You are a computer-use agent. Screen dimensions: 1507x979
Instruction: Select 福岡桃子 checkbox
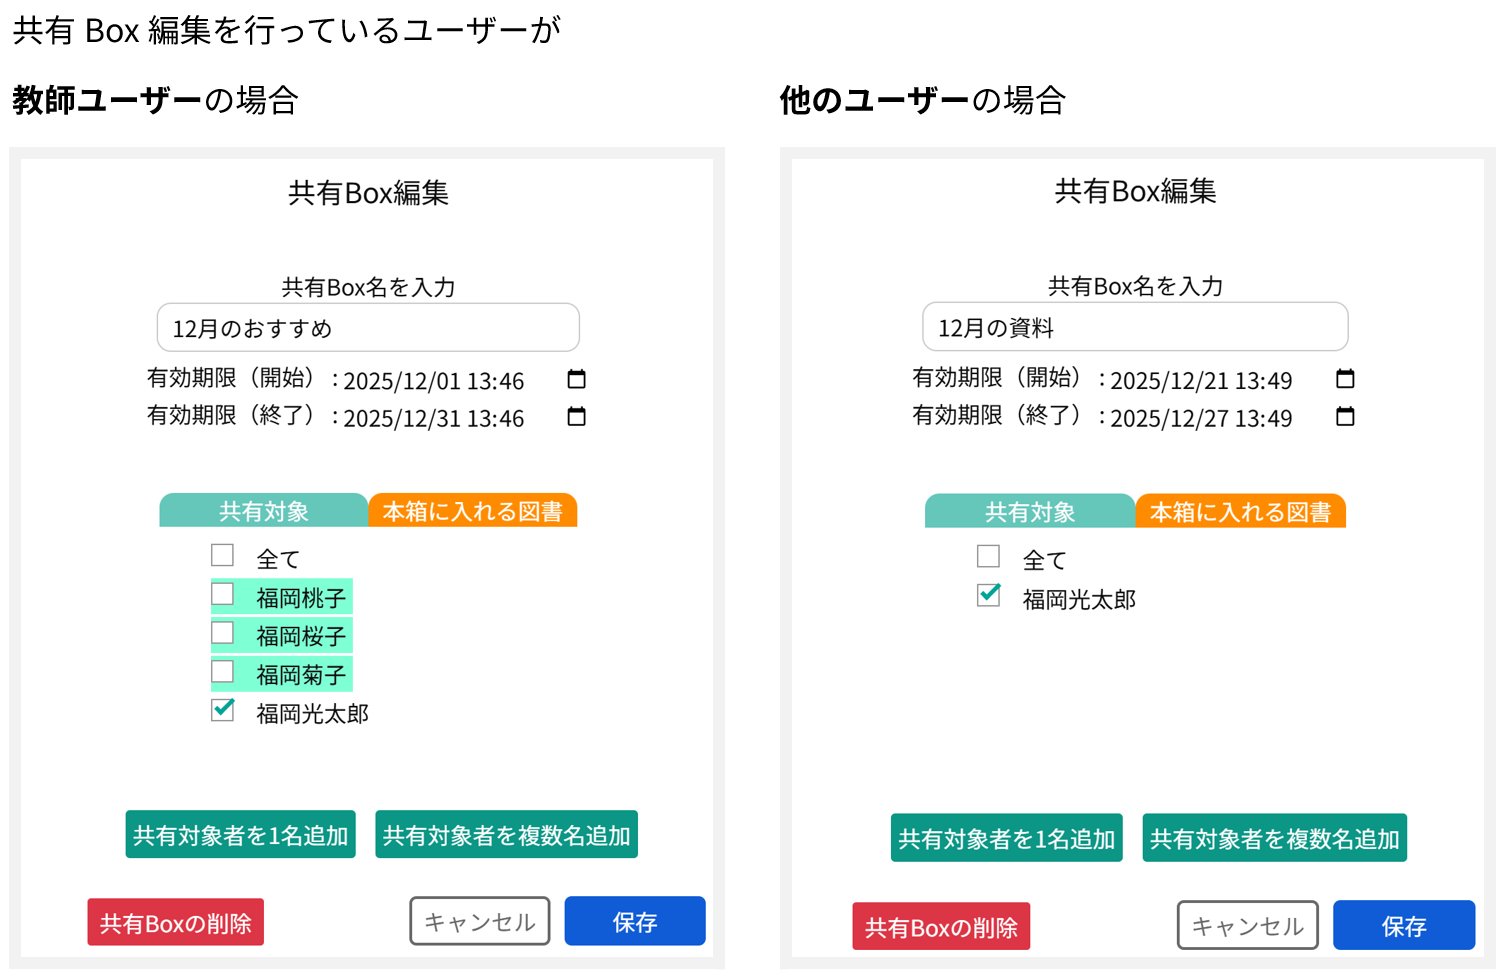(x=223, y=595)
